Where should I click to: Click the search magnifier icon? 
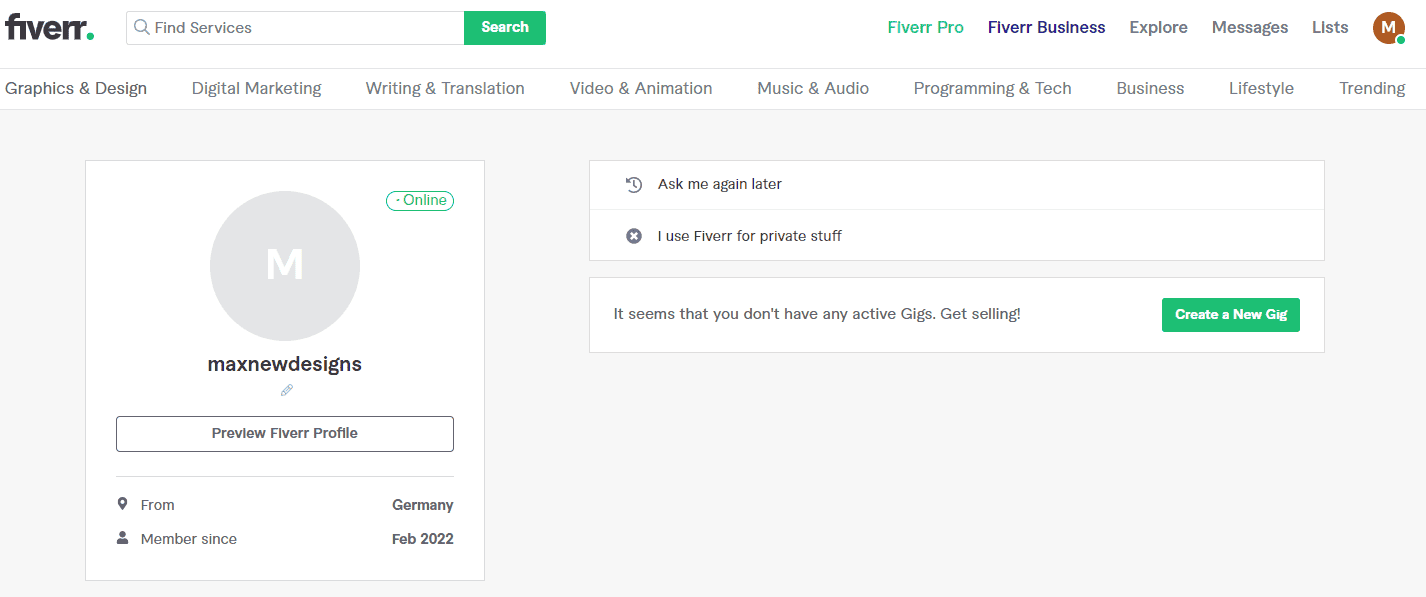click(x=142, y=28)
